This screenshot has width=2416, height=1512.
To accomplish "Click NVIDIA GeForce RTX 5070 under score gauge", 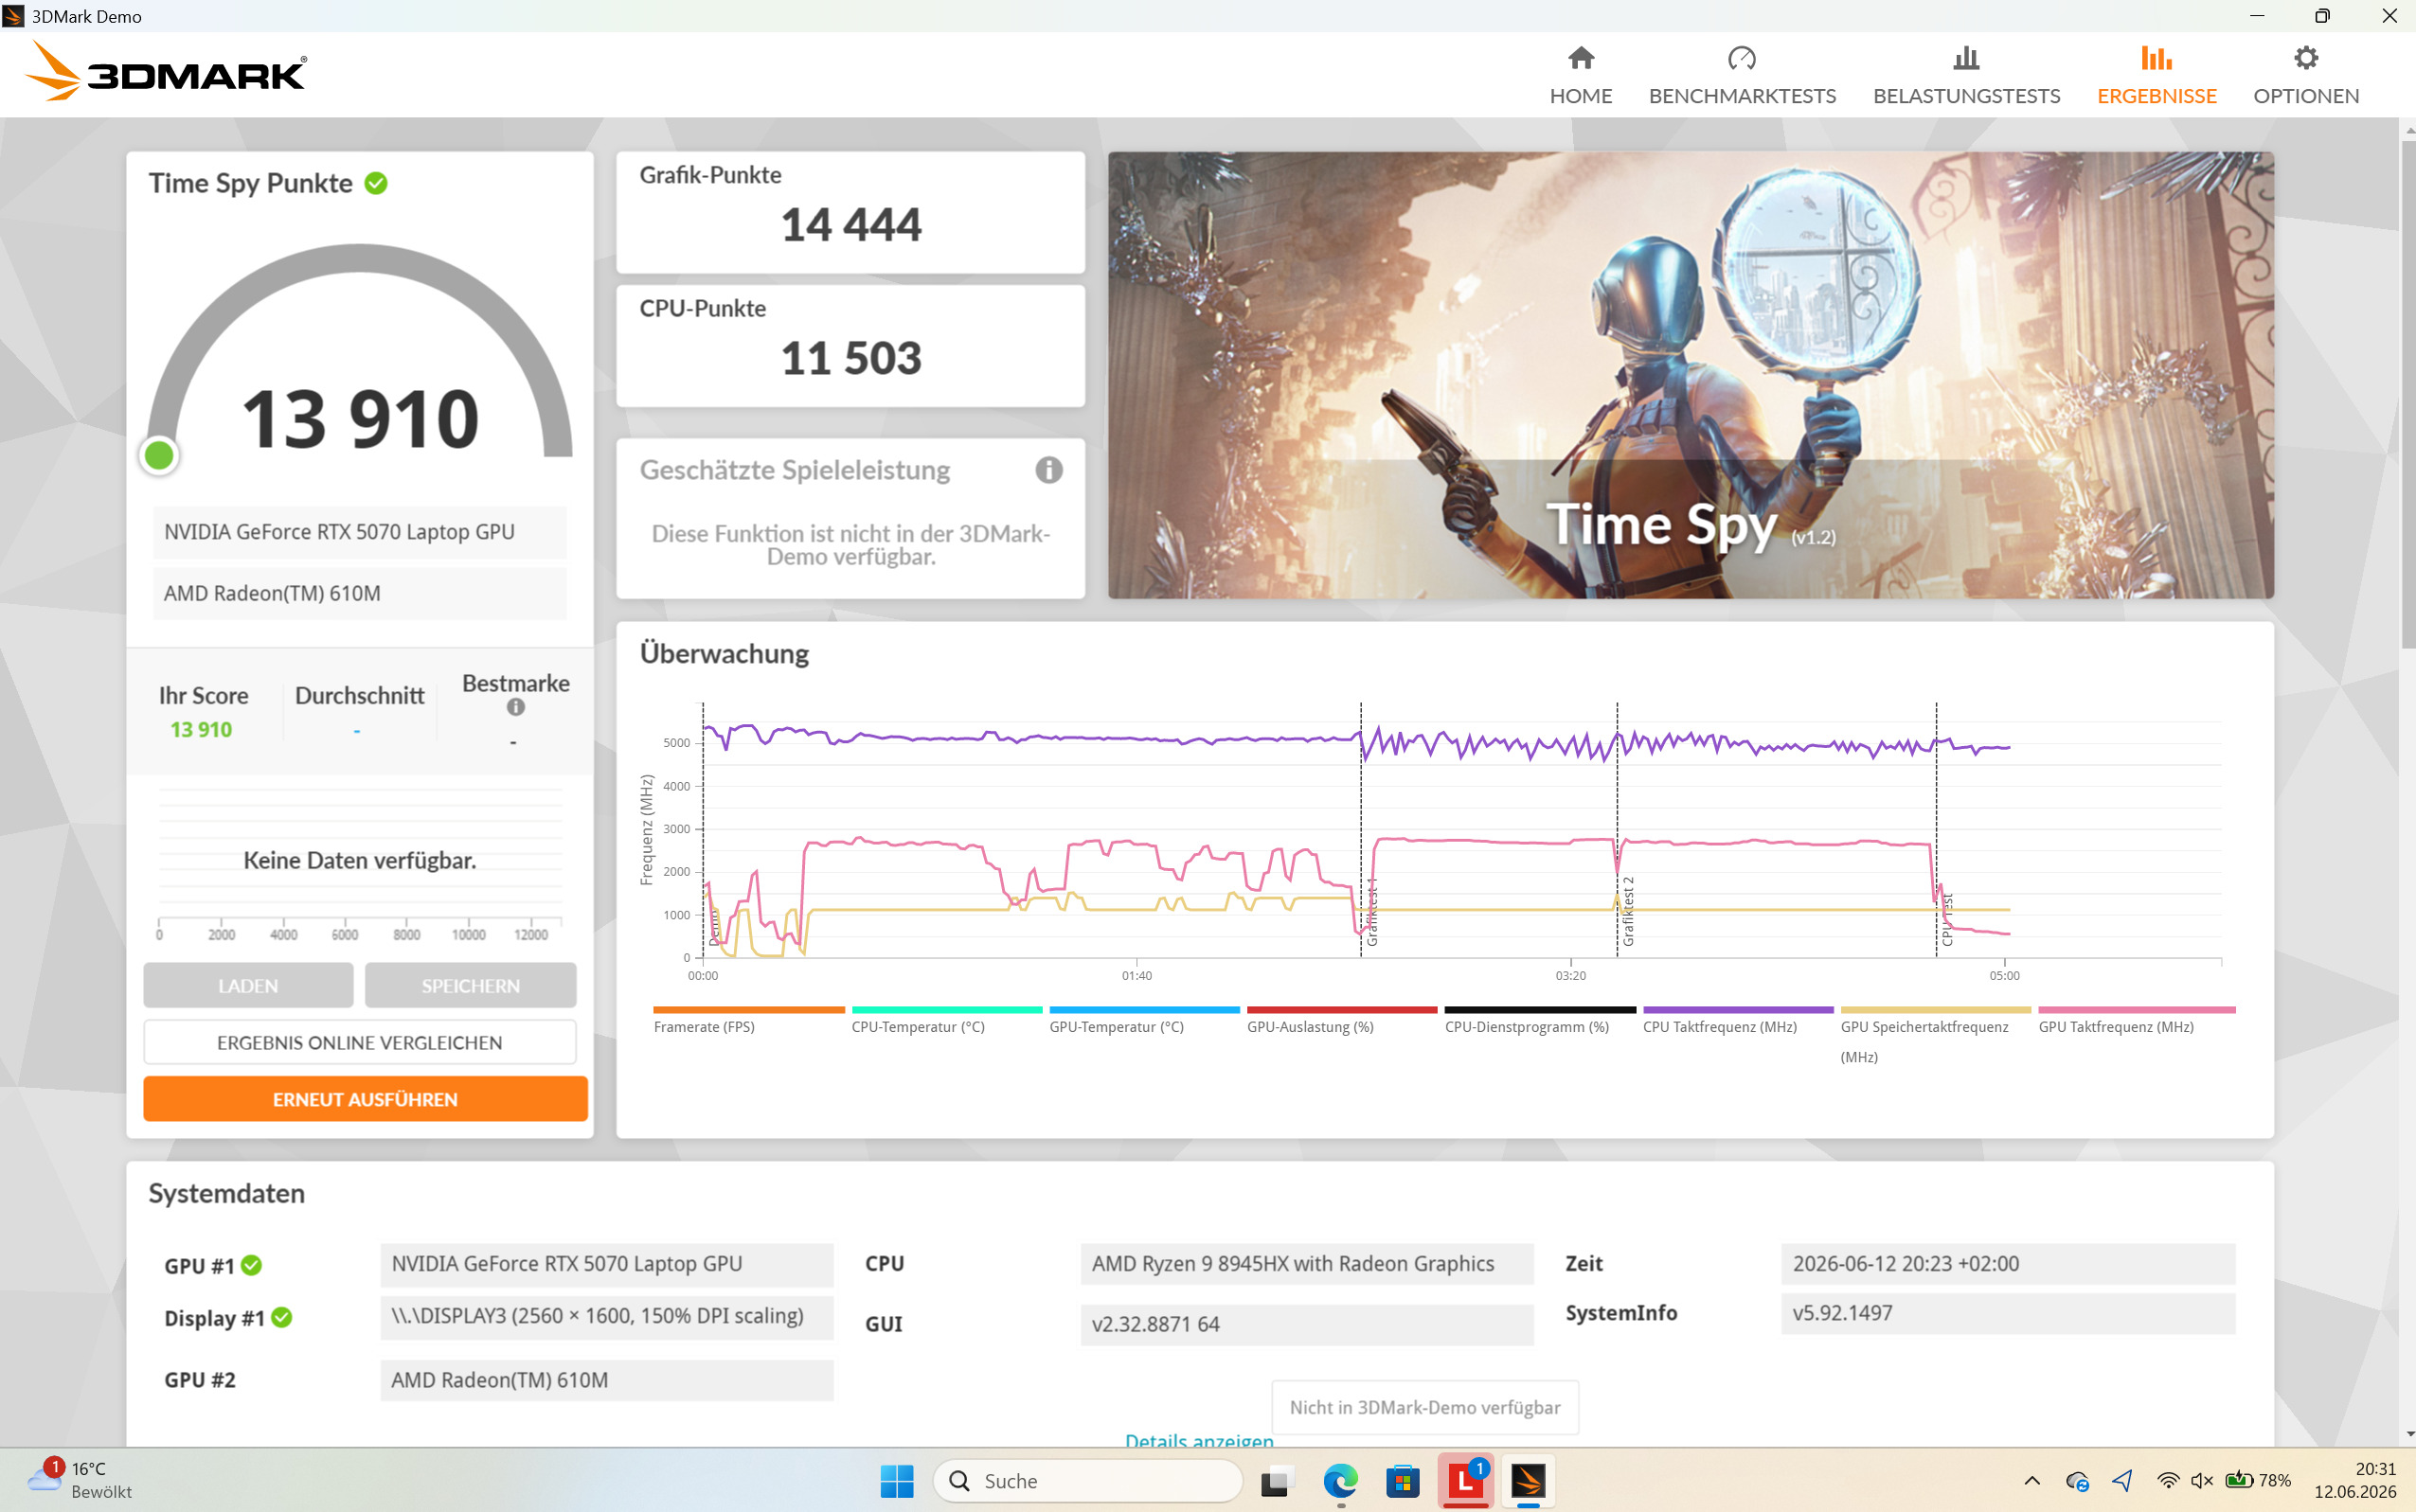I will click(x=360, y=532).
